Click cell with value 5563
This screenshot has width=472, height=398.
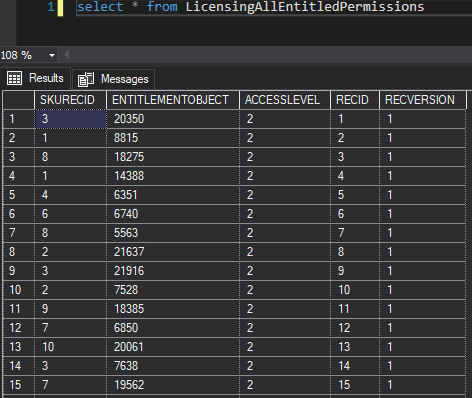tap(173, 233)
